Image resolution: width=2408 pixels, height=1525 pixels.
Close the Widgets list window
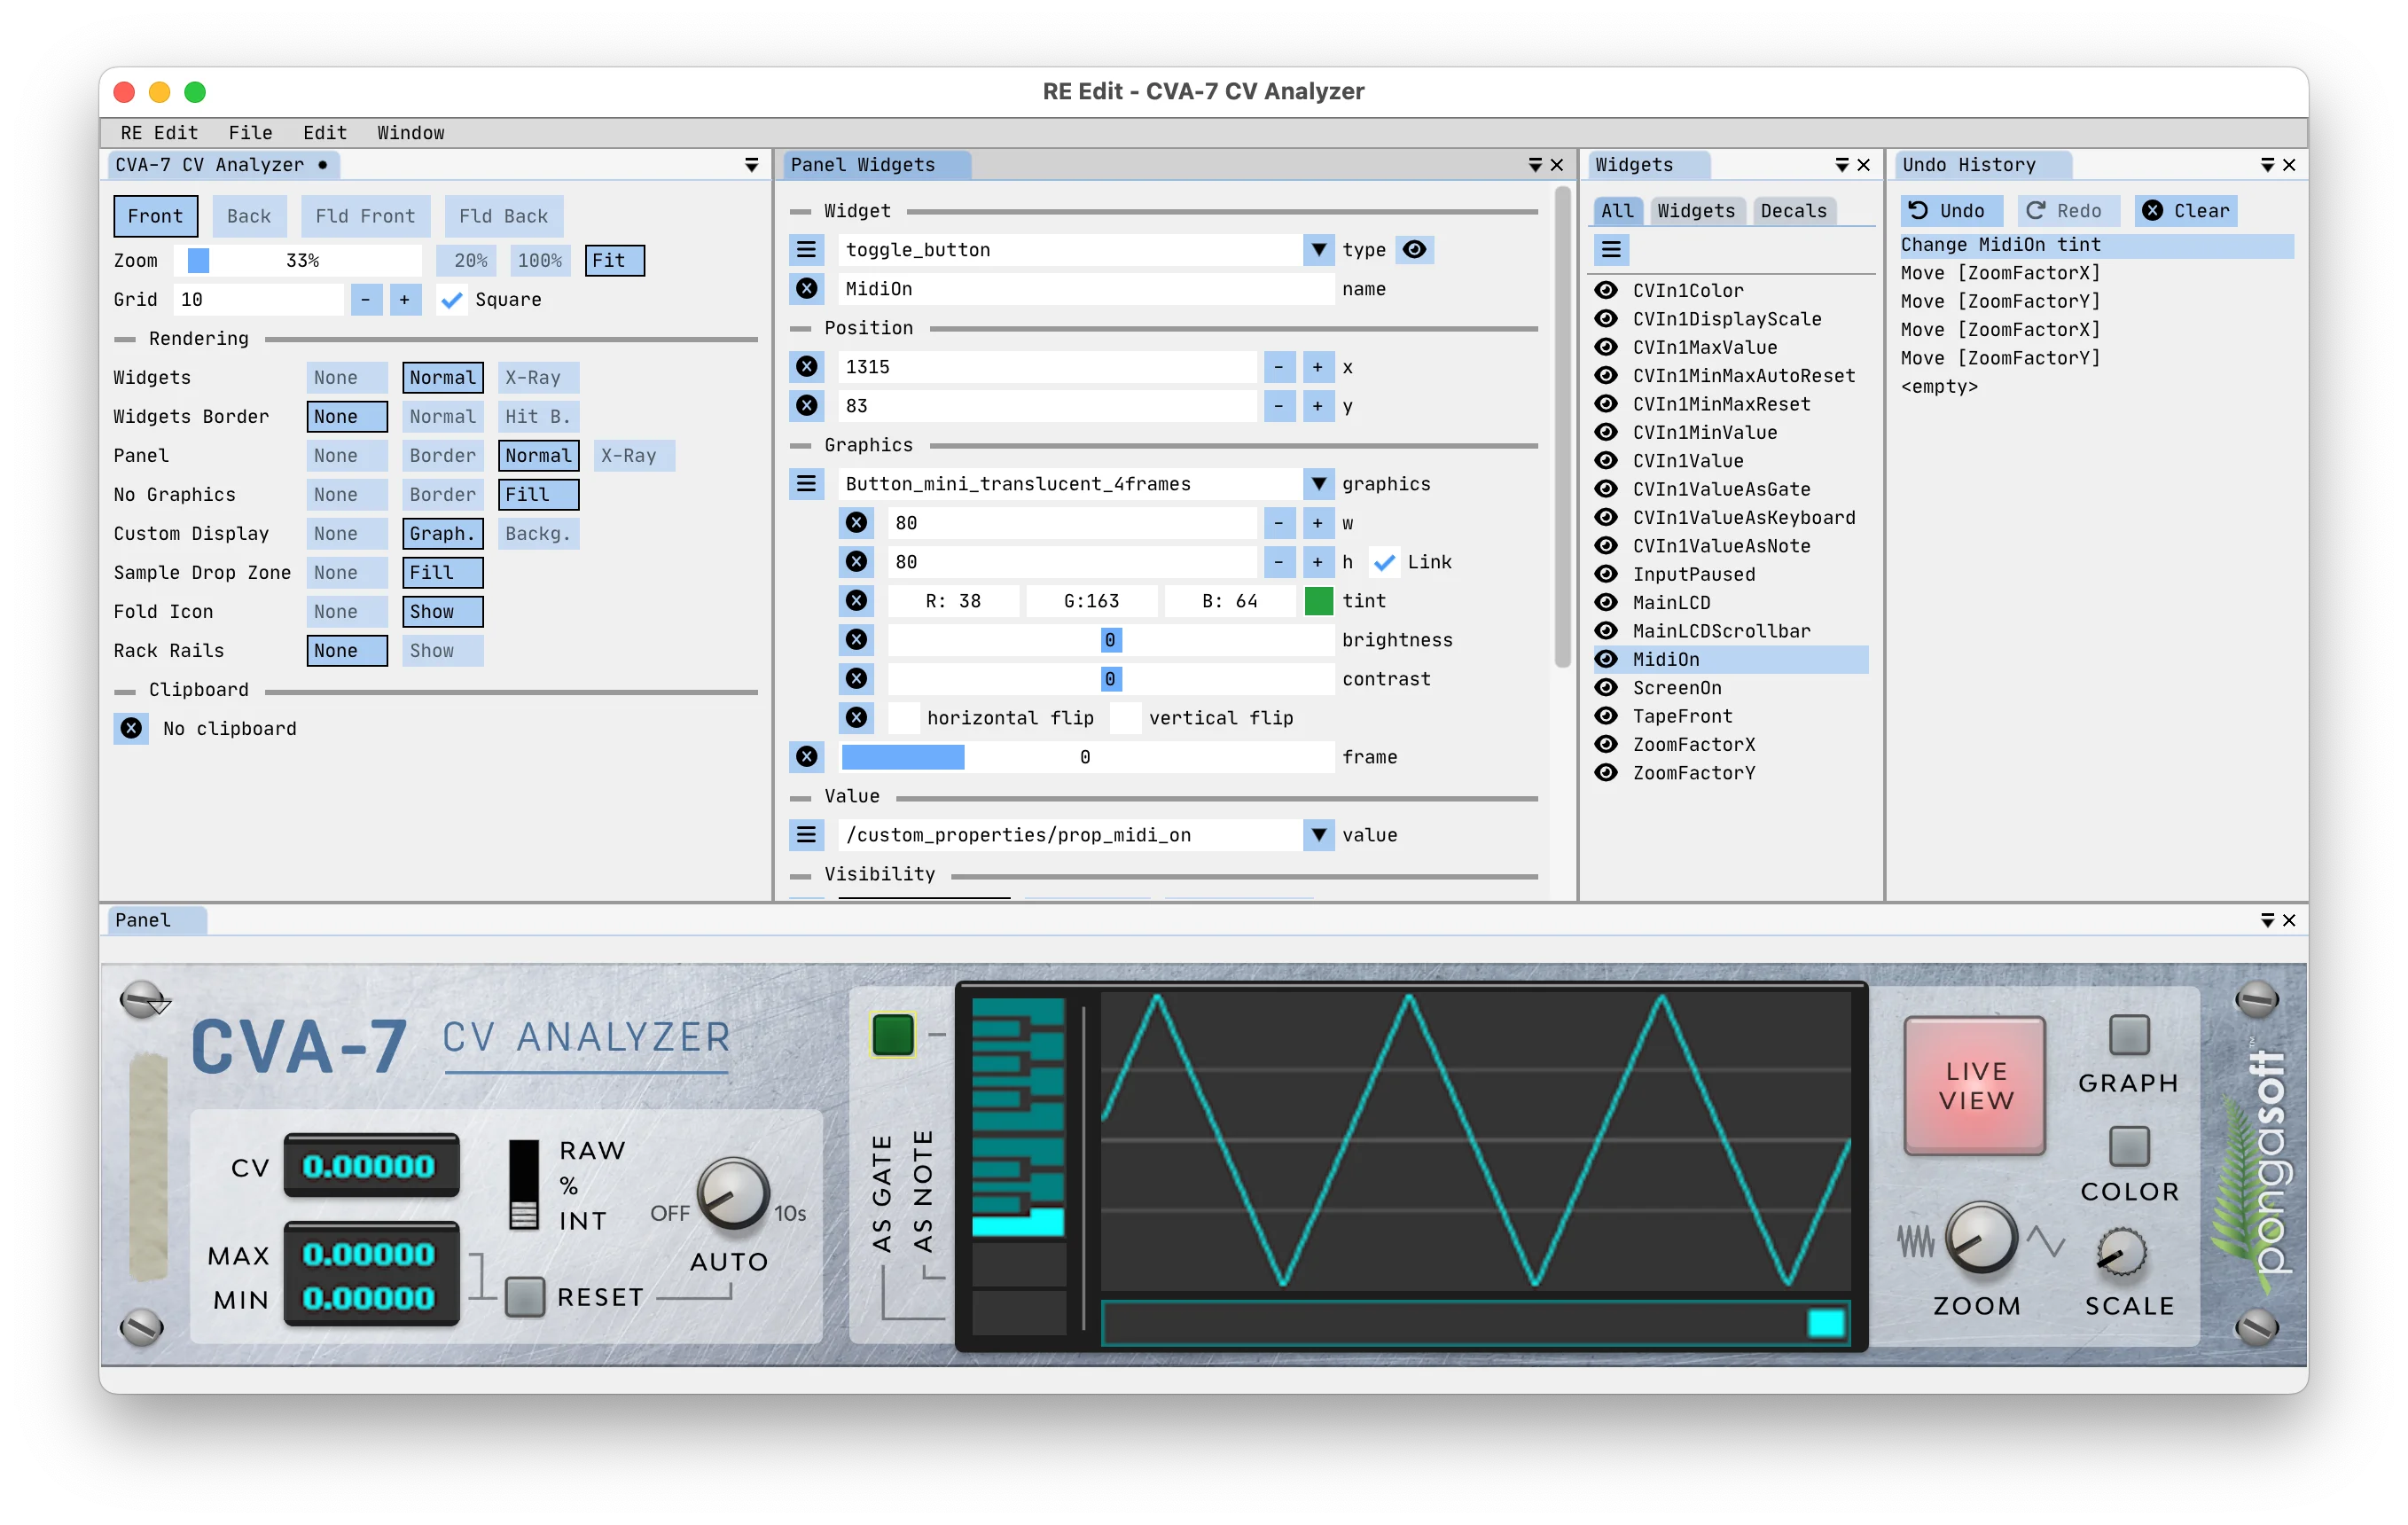click(1864, 165)
